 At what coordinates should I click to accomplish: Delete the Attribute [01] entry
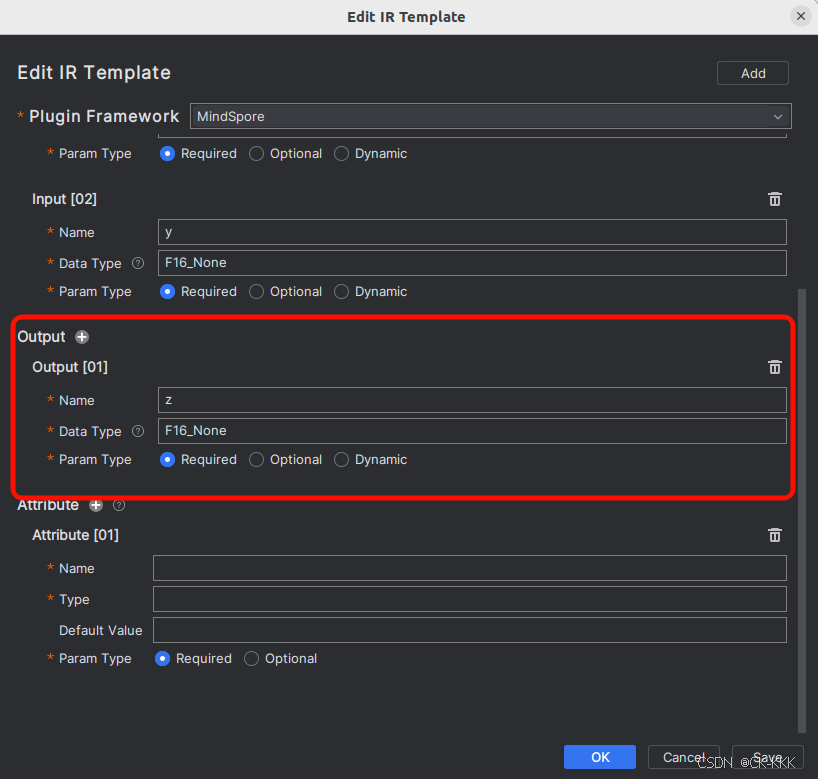tap(774, 535)
